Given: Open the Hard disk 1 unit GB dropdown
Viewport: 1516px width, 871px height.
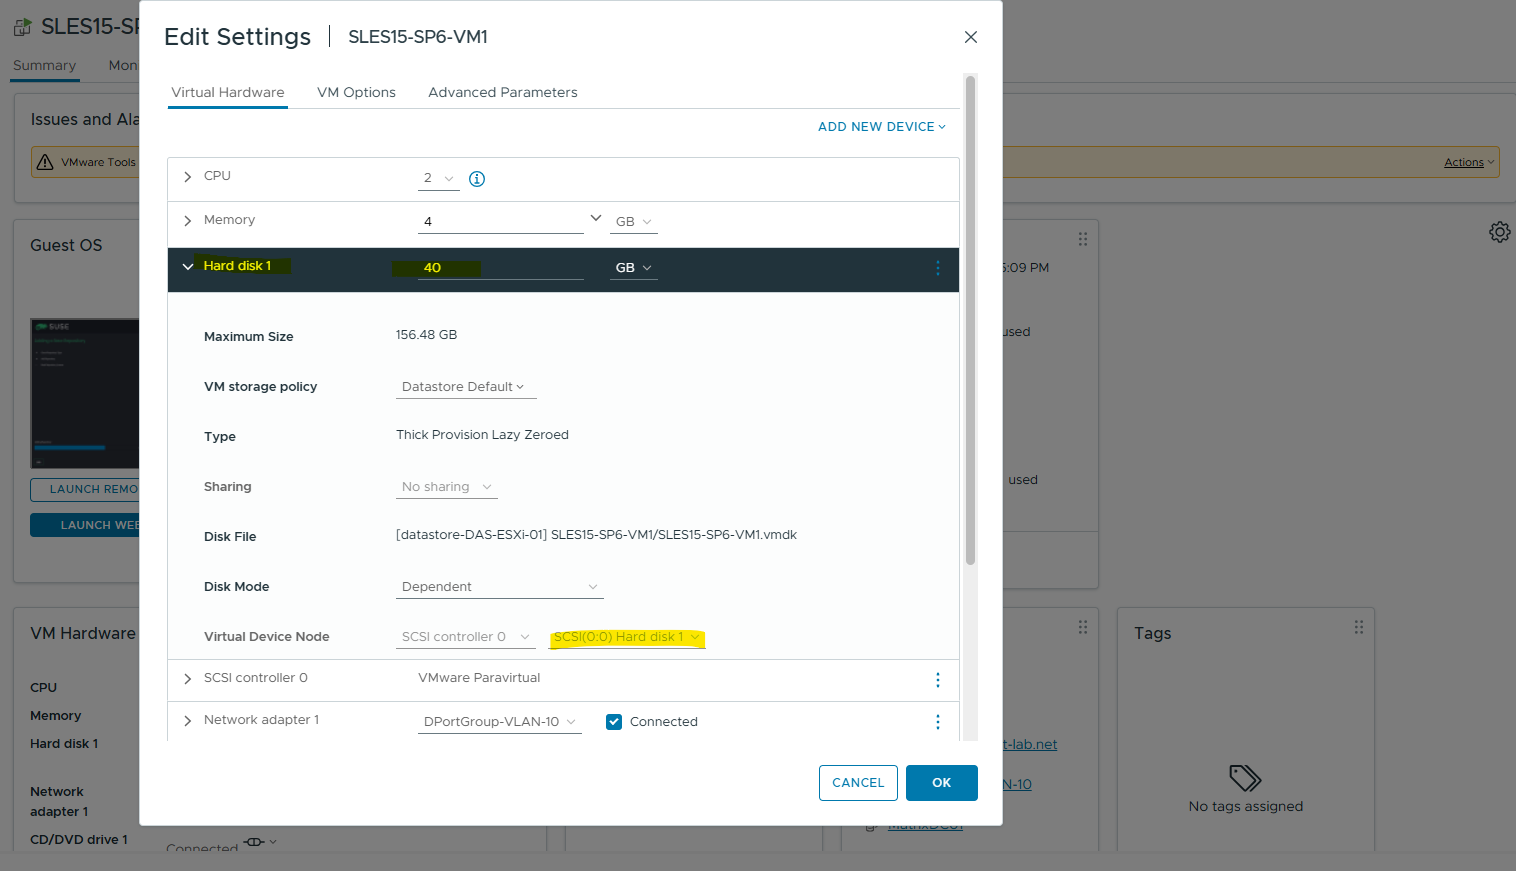Looking at the screenshot, I should [633, 268].
